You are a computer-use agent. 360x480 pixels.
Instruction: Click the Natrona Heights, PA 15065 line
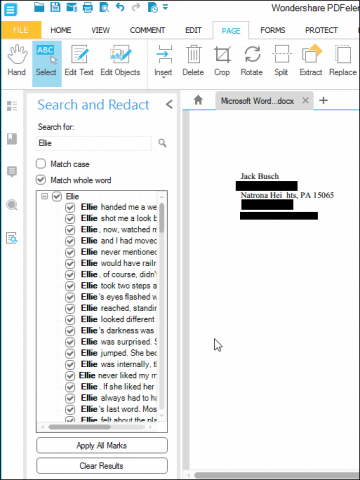pos(287,195)
